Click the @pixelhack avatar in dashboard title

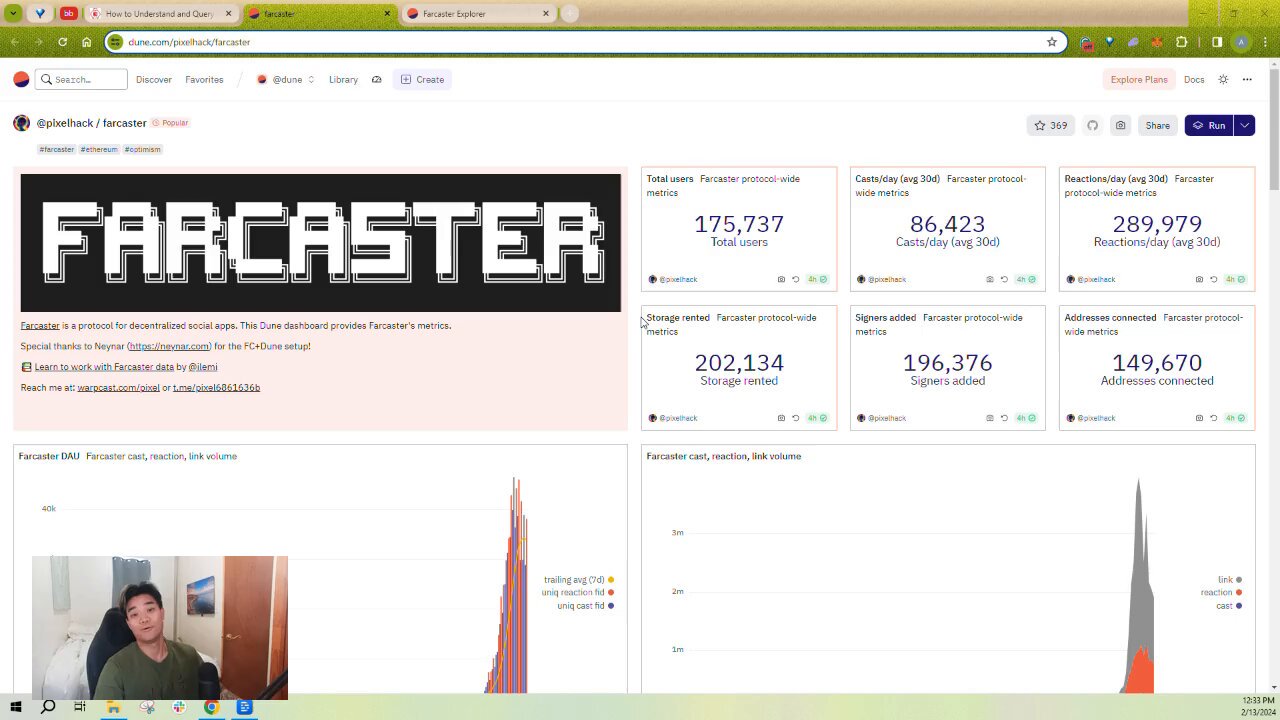(x=21, y=123)
